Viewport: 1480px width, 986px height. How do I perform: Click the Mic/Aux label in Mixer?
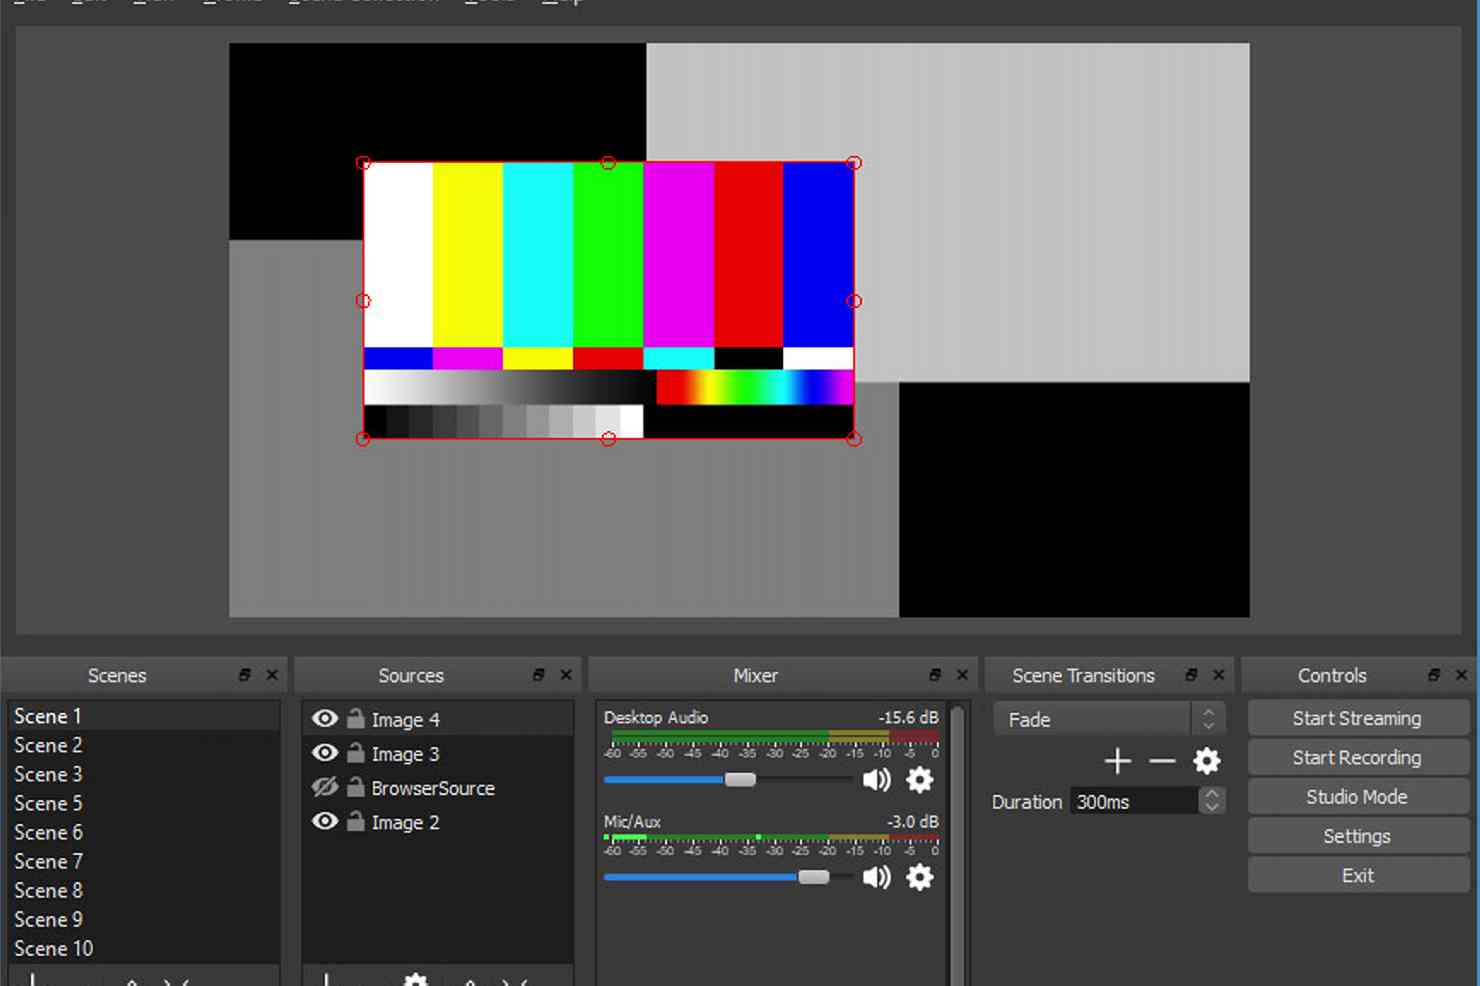[632, 821]
